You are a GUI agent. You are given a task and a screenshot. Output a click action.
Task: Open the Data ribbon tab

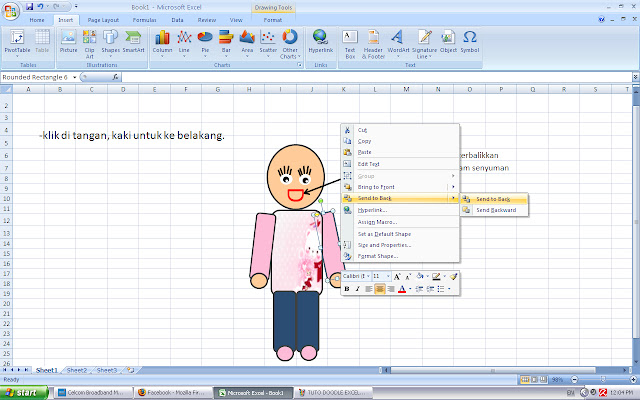[177, 20]
